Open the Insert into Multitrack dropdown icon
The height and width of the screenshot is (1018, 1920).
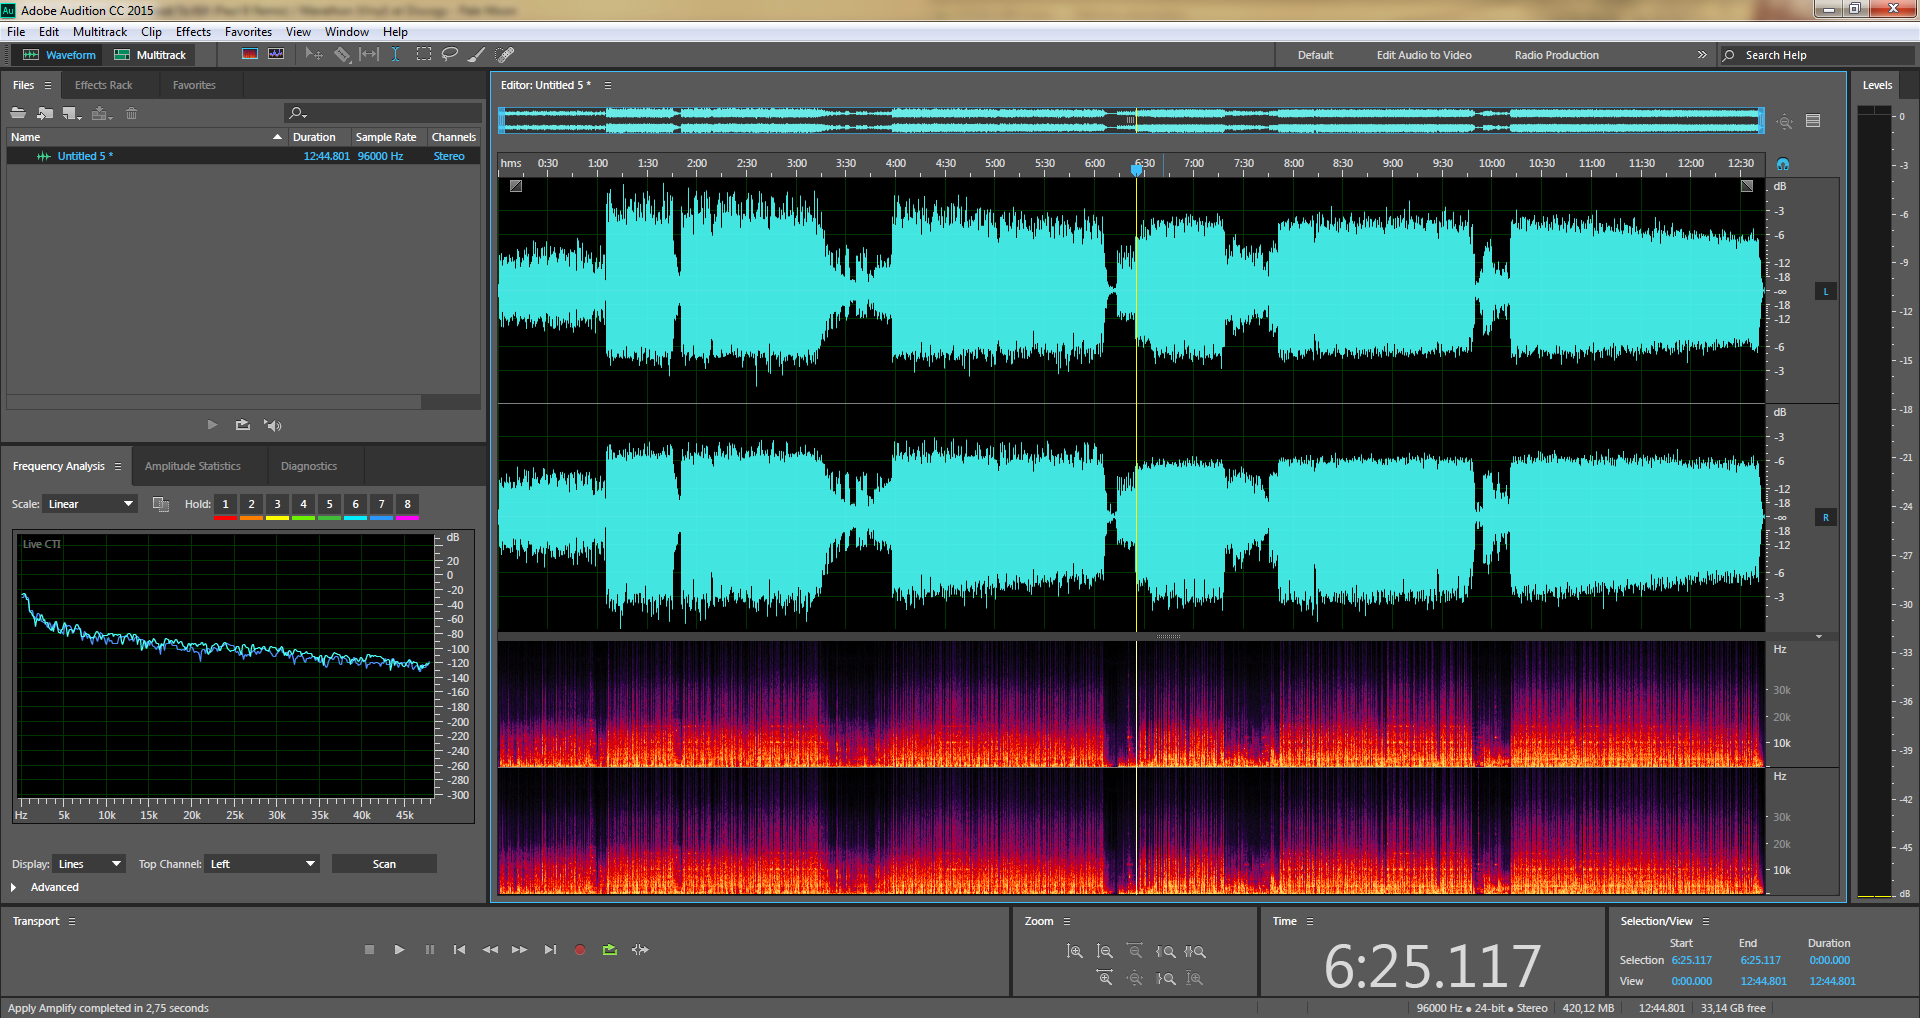(x=101, y=113)
